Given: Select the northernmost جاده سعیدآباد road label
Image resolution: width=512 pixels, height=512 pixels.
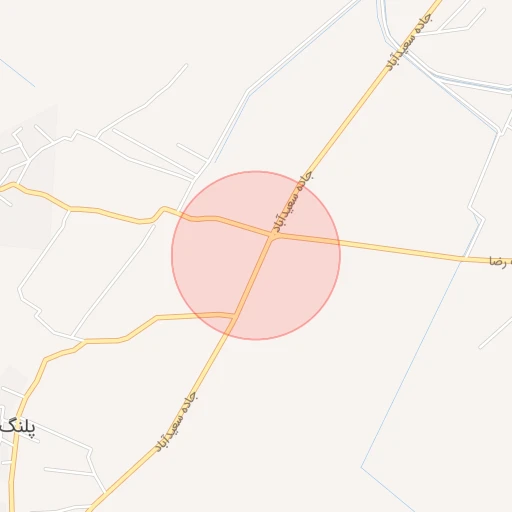Looking at the screenshot, I should [409, 42].
